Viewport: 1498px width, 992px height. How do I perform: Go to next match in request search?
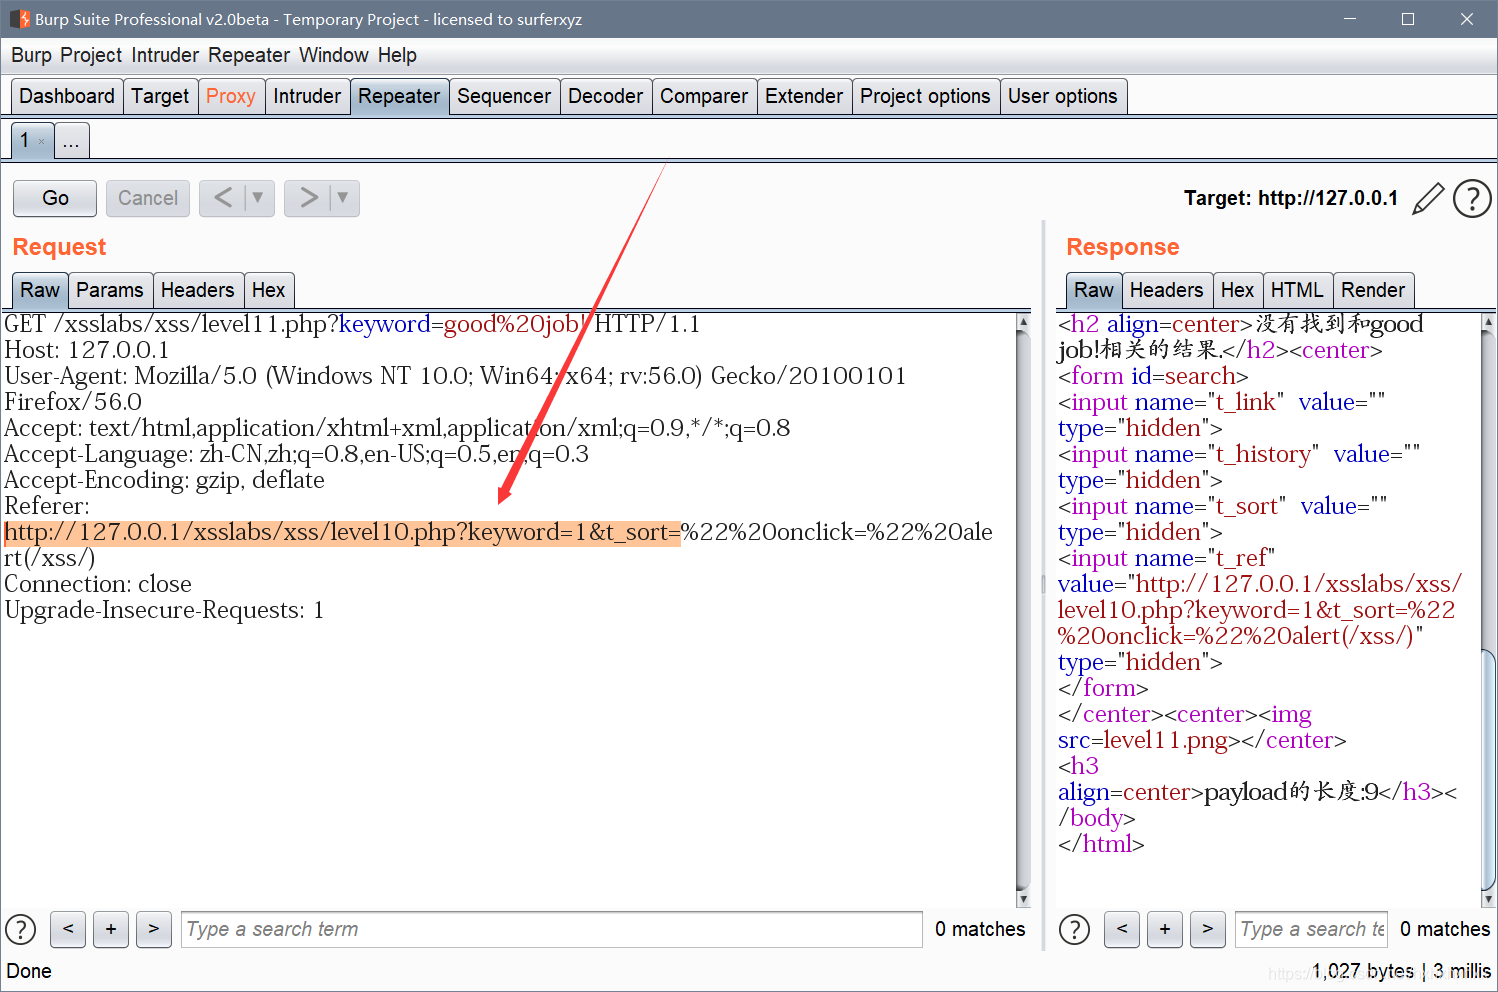(154, 929)
